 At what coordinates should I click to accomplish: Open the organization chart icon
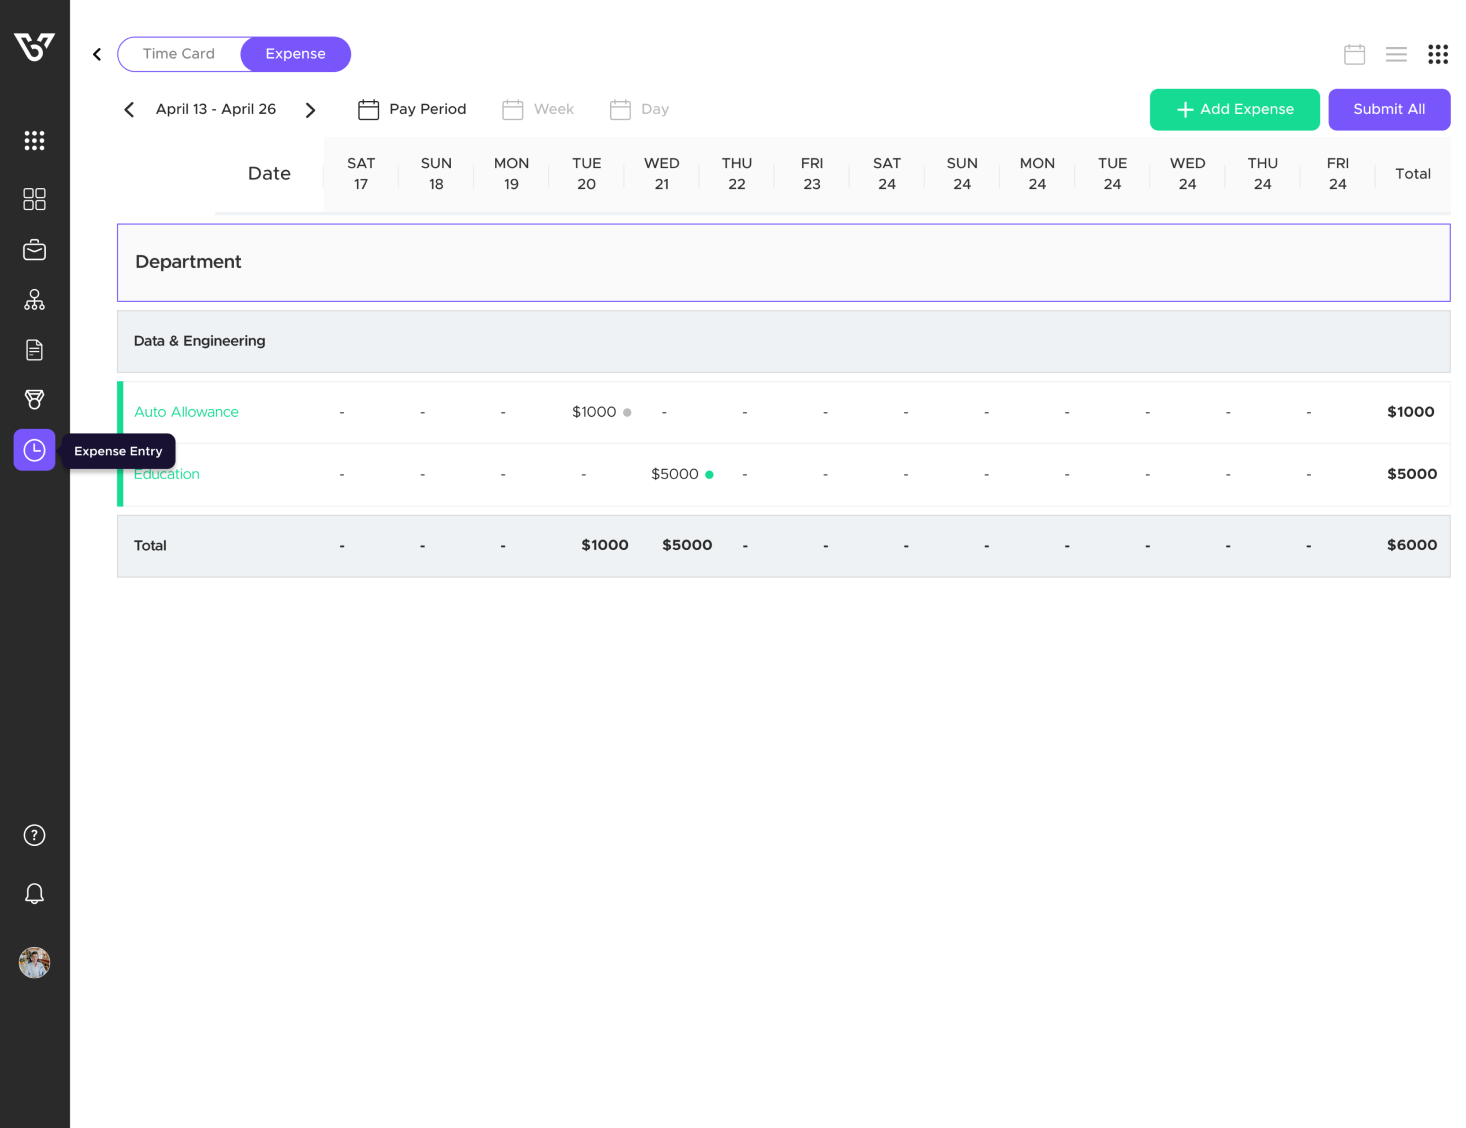[x=34, y=300]
